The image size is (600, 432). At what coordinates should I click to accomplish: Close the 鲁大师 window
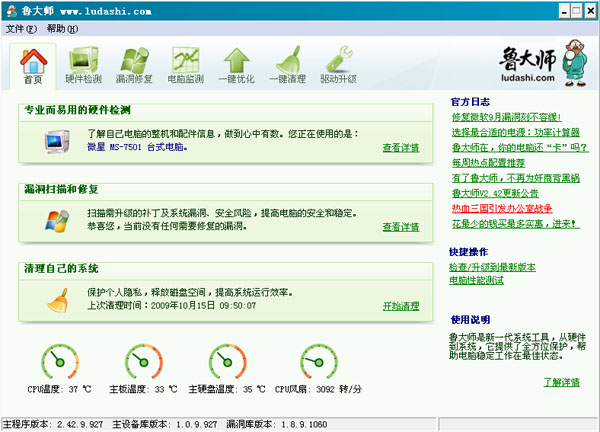click(x=590, y=11)
